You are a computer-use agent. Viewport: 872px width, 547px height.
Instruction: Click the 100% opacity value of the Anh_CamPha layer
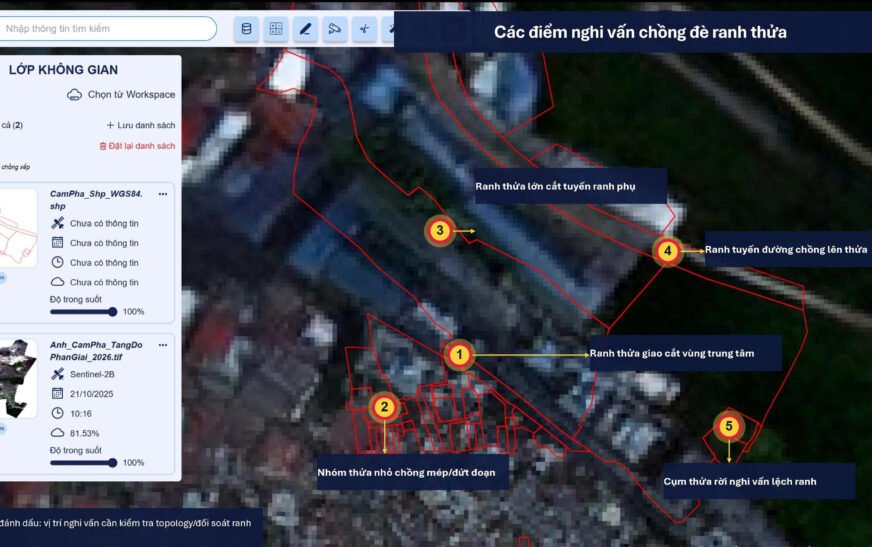133,463
